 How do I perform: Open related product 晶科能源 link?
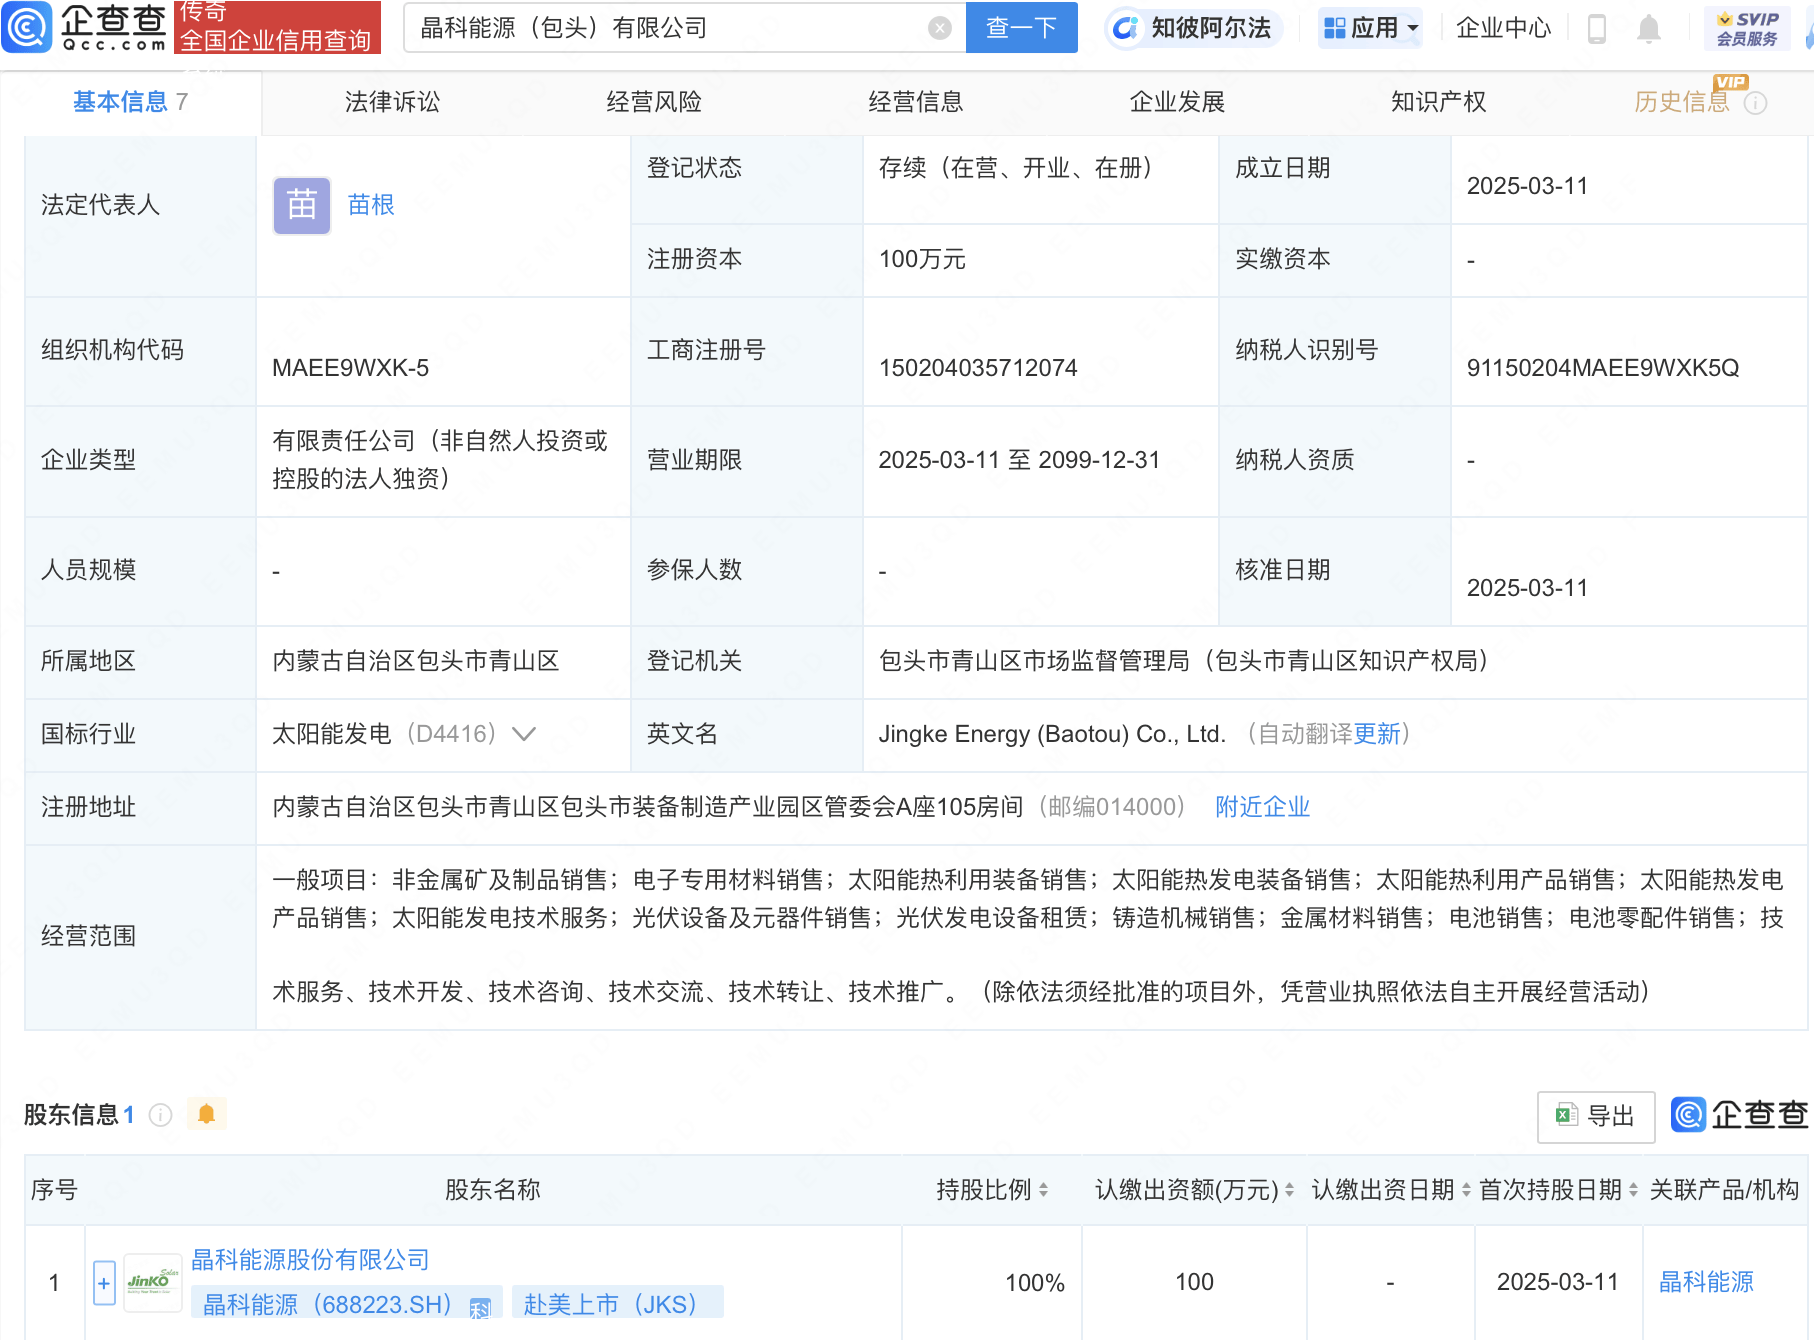pos(1706,1282)
